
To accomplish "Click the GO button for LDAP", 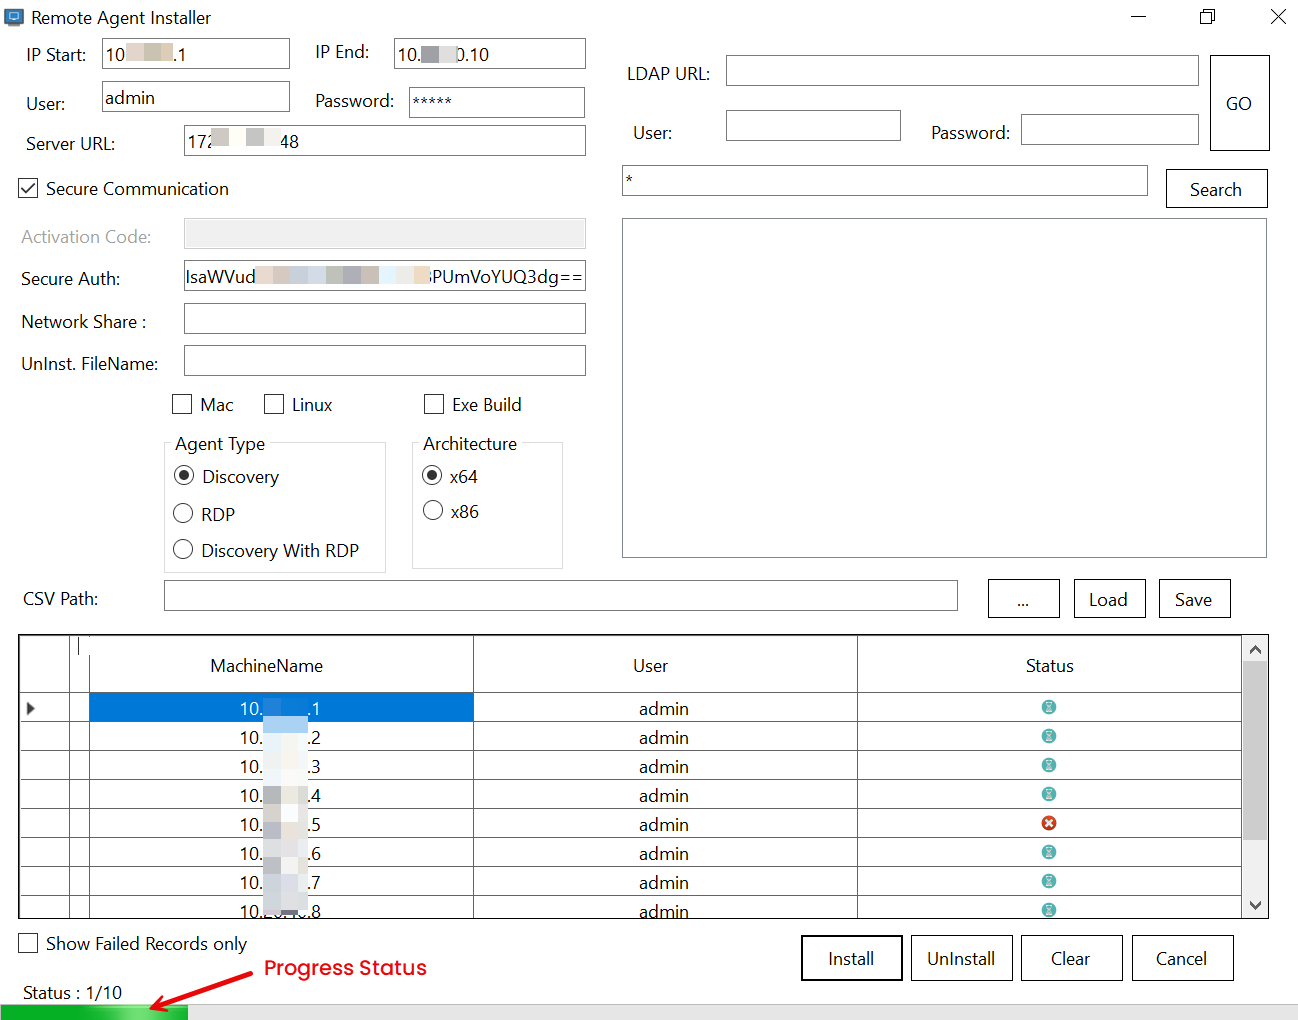I will [x=1239, y=103].
